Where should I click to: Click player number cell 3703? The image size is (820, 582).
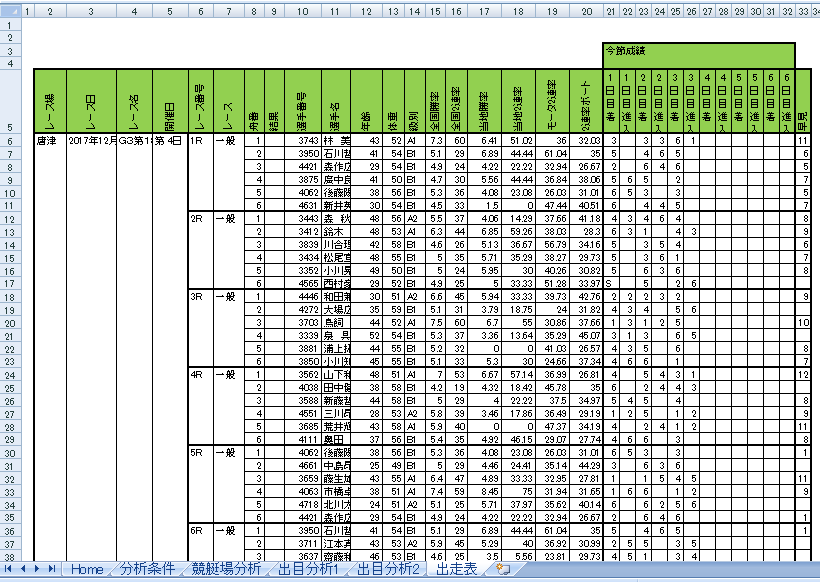pos(303,323)
